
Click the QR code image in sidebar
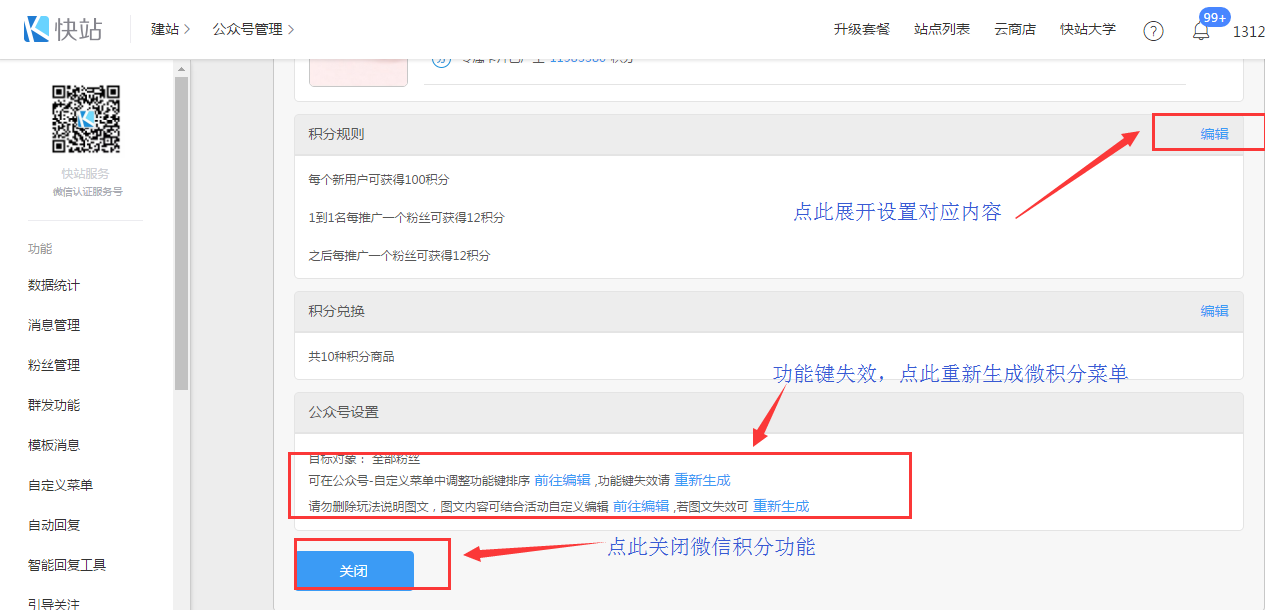(x=86, y=119)
